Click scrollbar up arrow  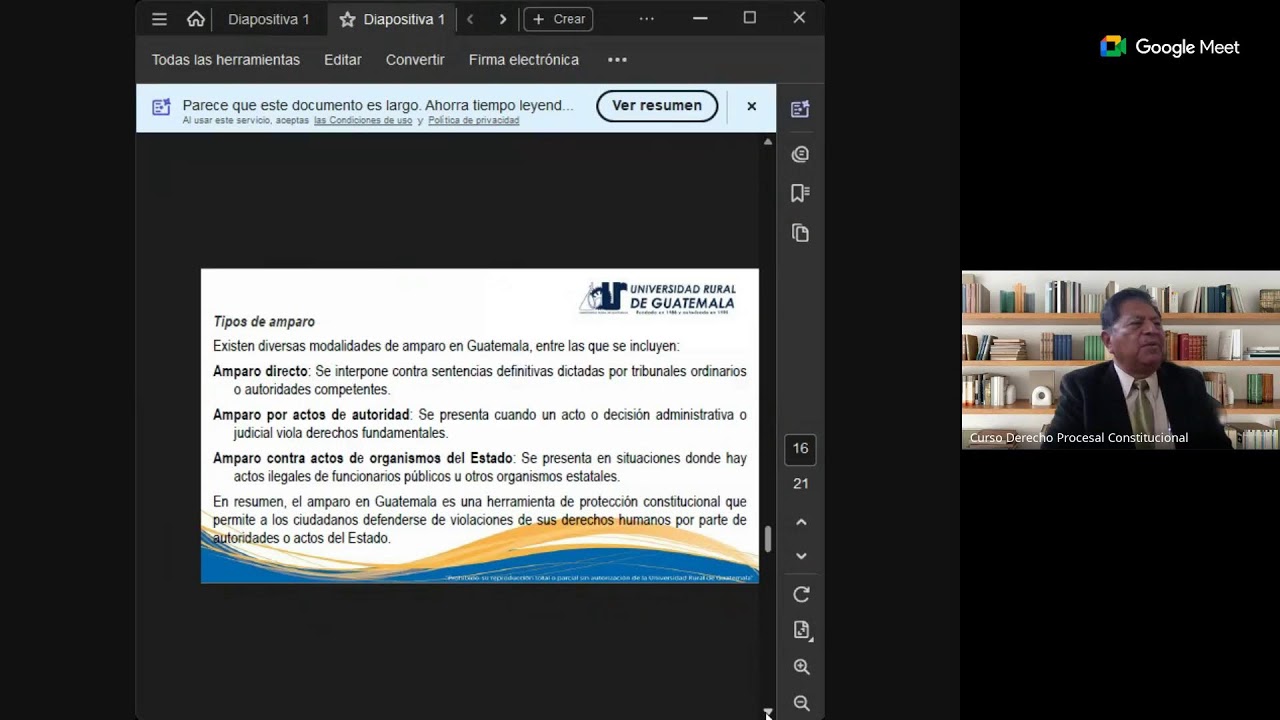tap(768, 142)
